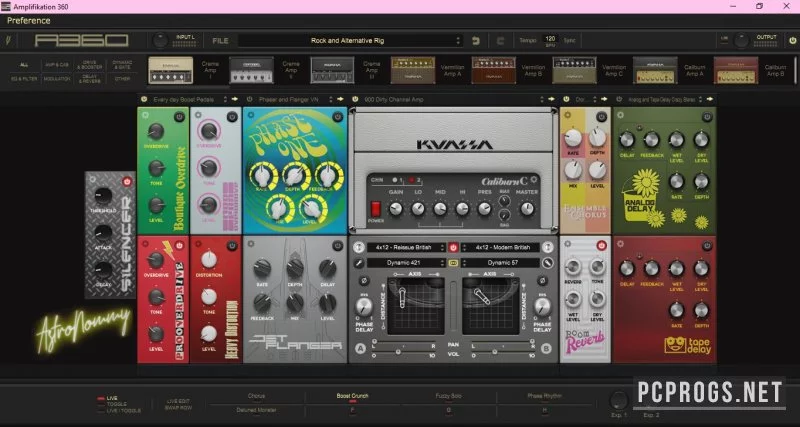Toggle the master power icon at top right
Viewport: 800px width, 427px height.
(x=792, y=40)
